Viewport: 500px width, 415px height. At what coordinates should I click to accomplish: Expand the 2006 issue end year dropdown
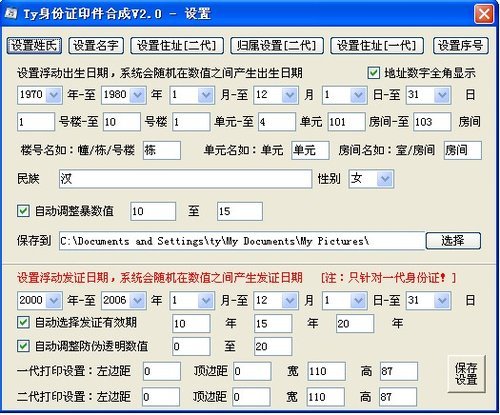click(138, 300)
